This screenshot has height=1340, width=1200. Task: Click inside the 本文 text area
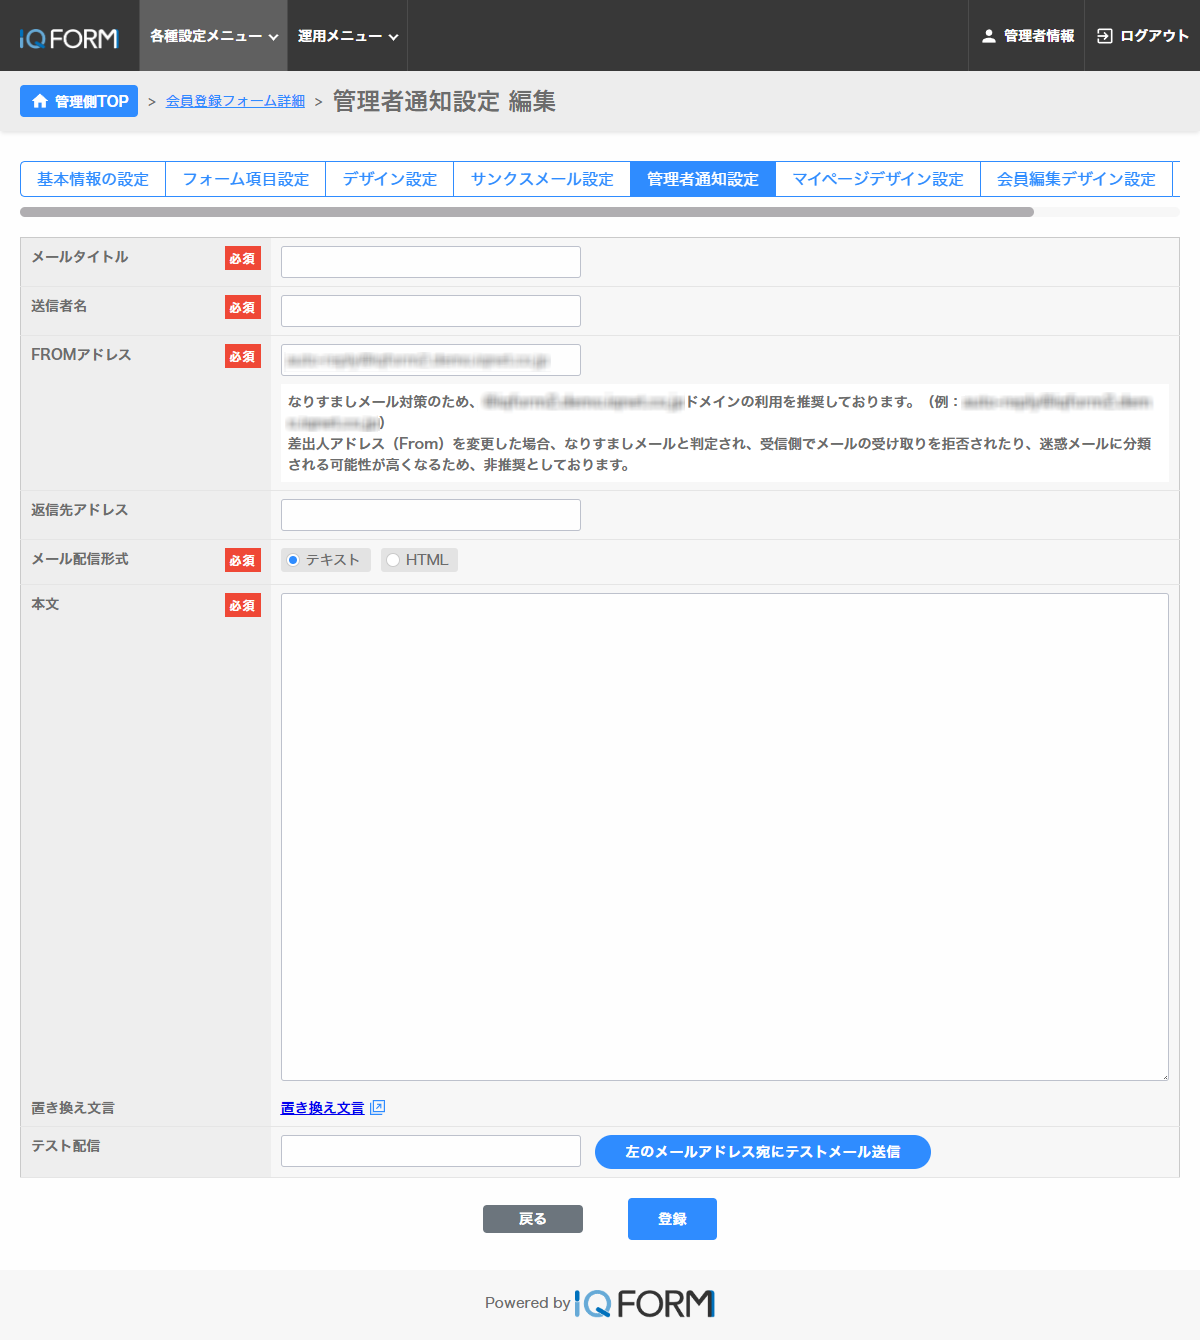click(724, 836)
